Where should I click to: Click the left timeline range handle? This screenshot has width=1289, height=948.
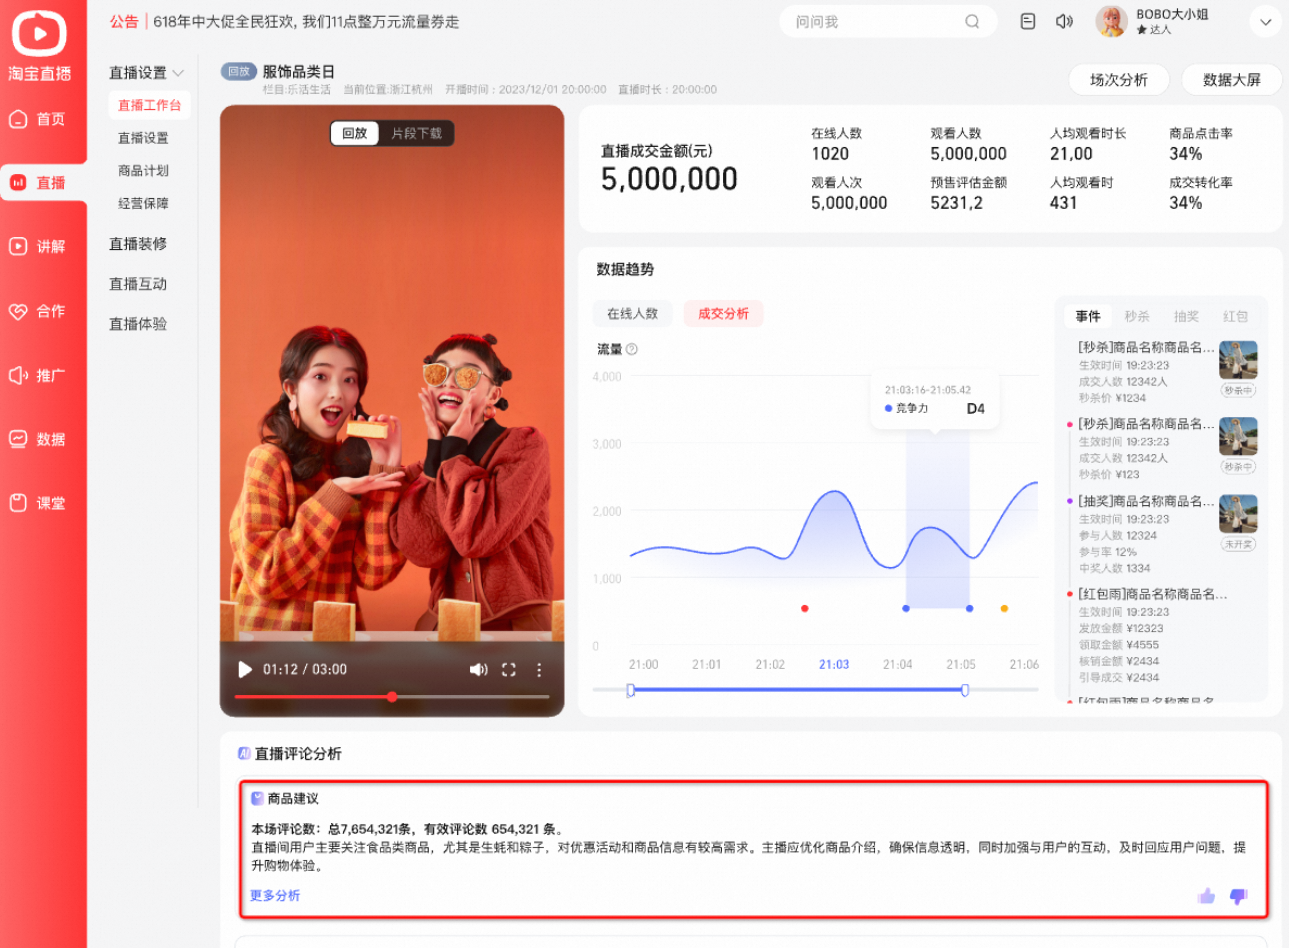click(x=630, y=690)
